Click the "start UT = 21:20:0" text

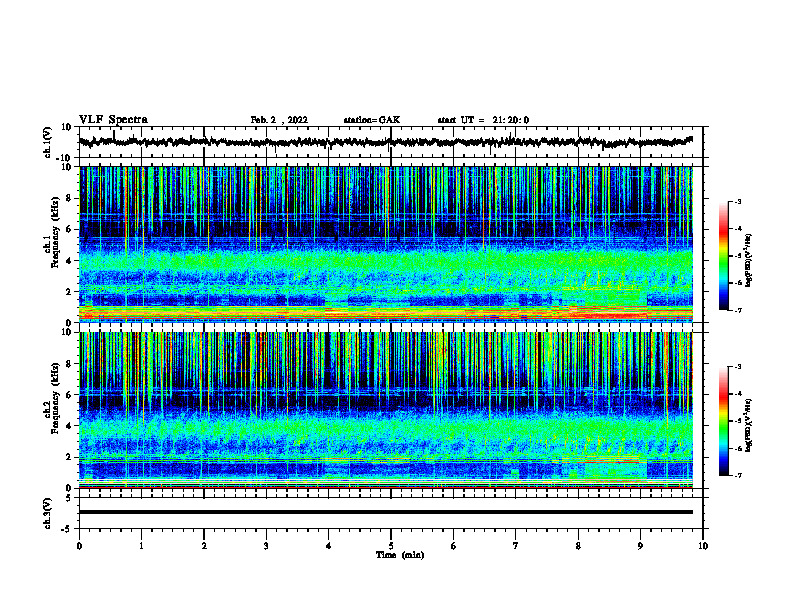pos(483,120)
